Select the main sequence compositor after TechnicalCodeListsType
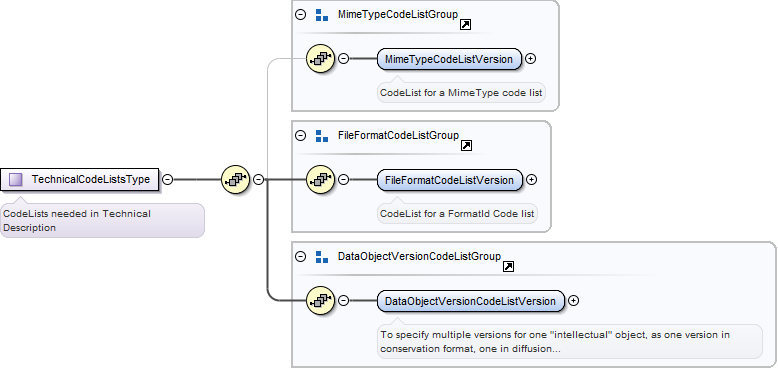778x369 pixels. 236,179
